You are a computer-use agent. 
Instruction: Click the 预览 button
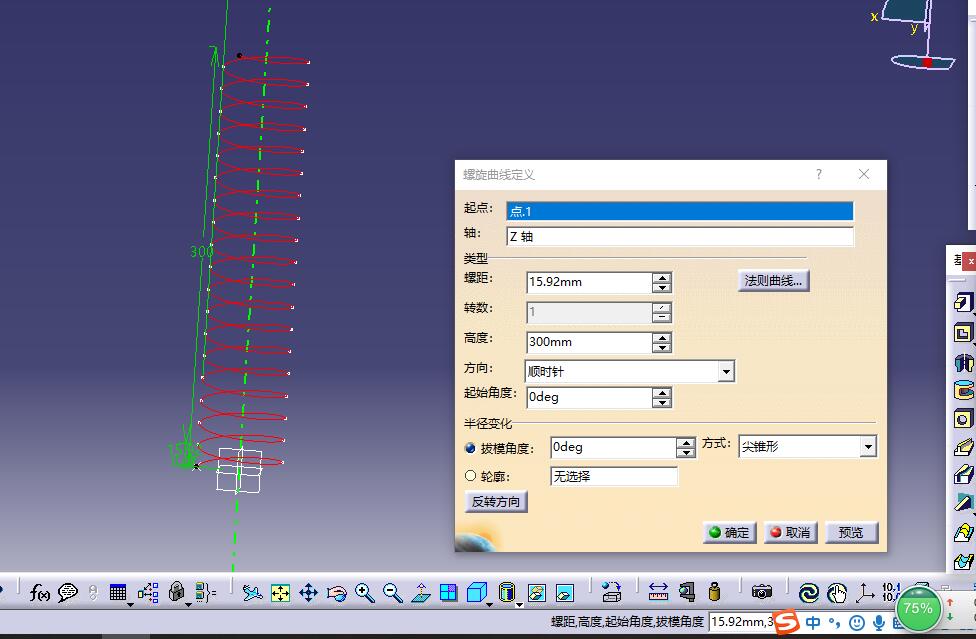pyautogui.click(x=851, y=532)
